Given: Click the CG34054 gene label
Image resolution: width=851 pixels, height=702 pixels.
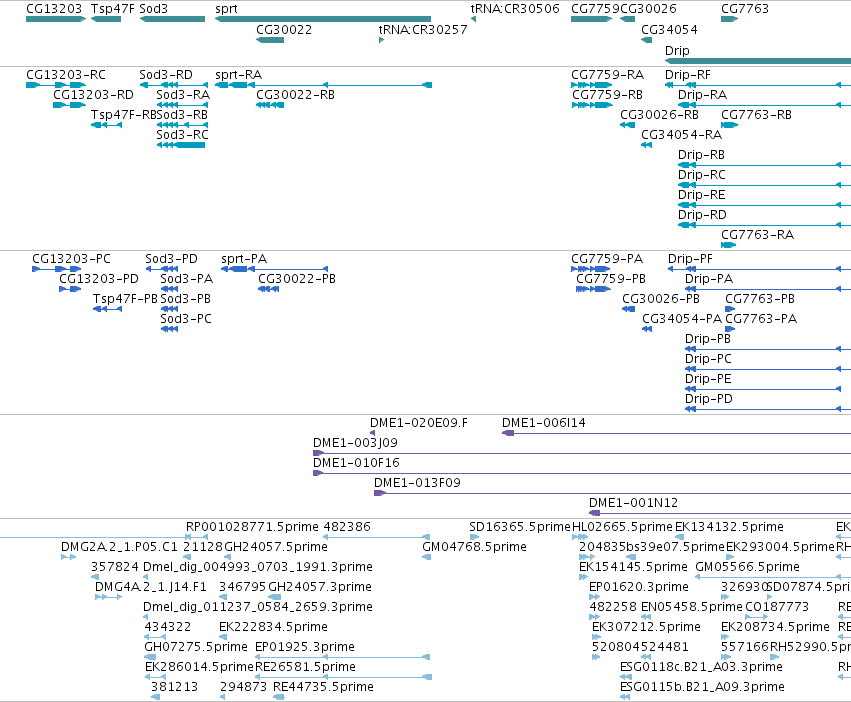Looking at the screenshot, I should (x=669, y=30).
